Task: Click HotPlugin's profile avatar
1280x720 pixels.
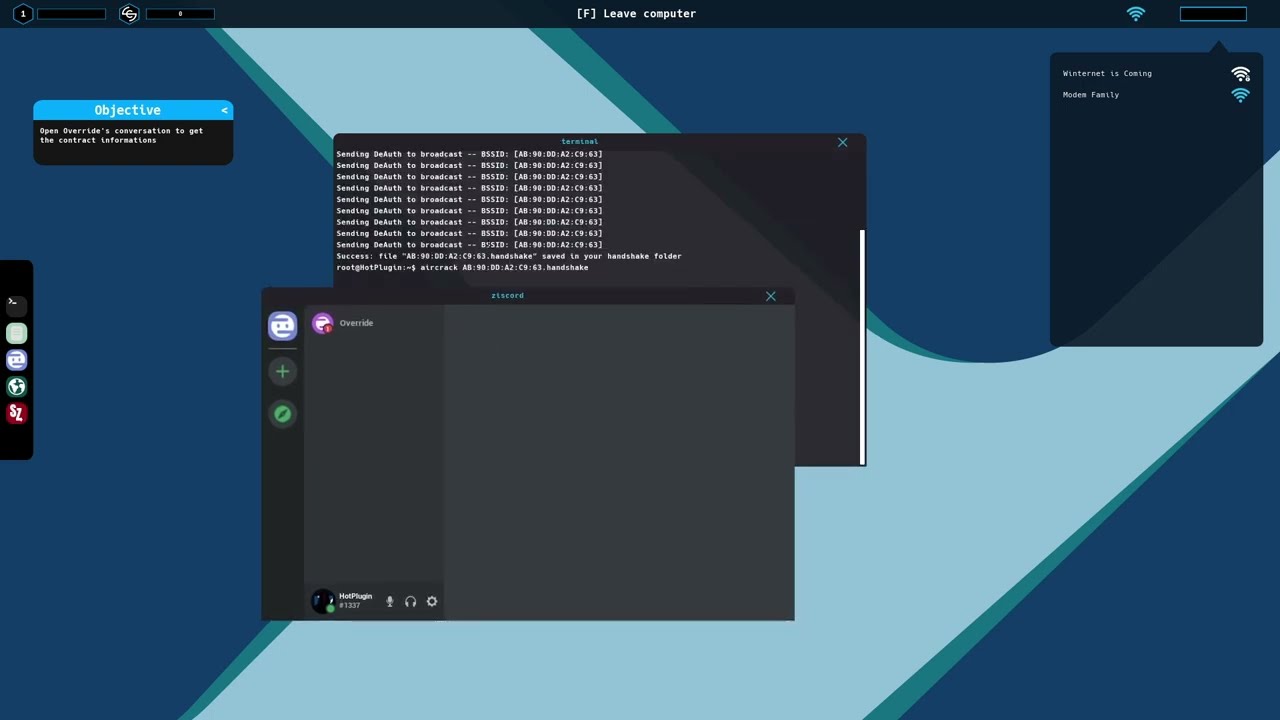Action: point(322,601)
